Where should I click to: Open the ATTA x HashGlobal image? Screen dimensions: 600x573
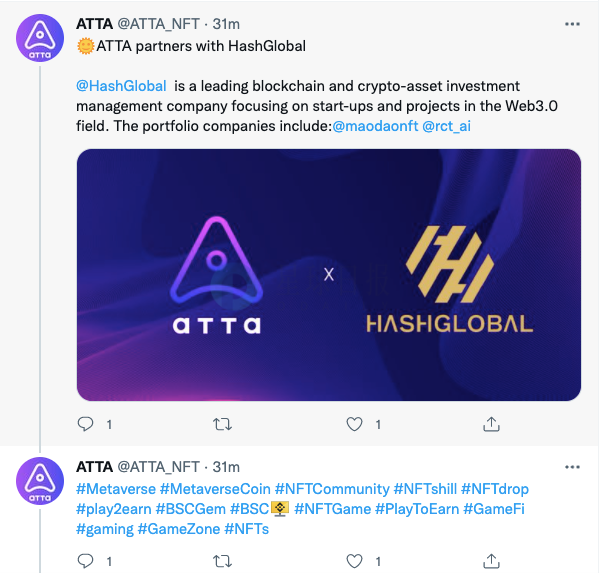click(x=329, y=275)
